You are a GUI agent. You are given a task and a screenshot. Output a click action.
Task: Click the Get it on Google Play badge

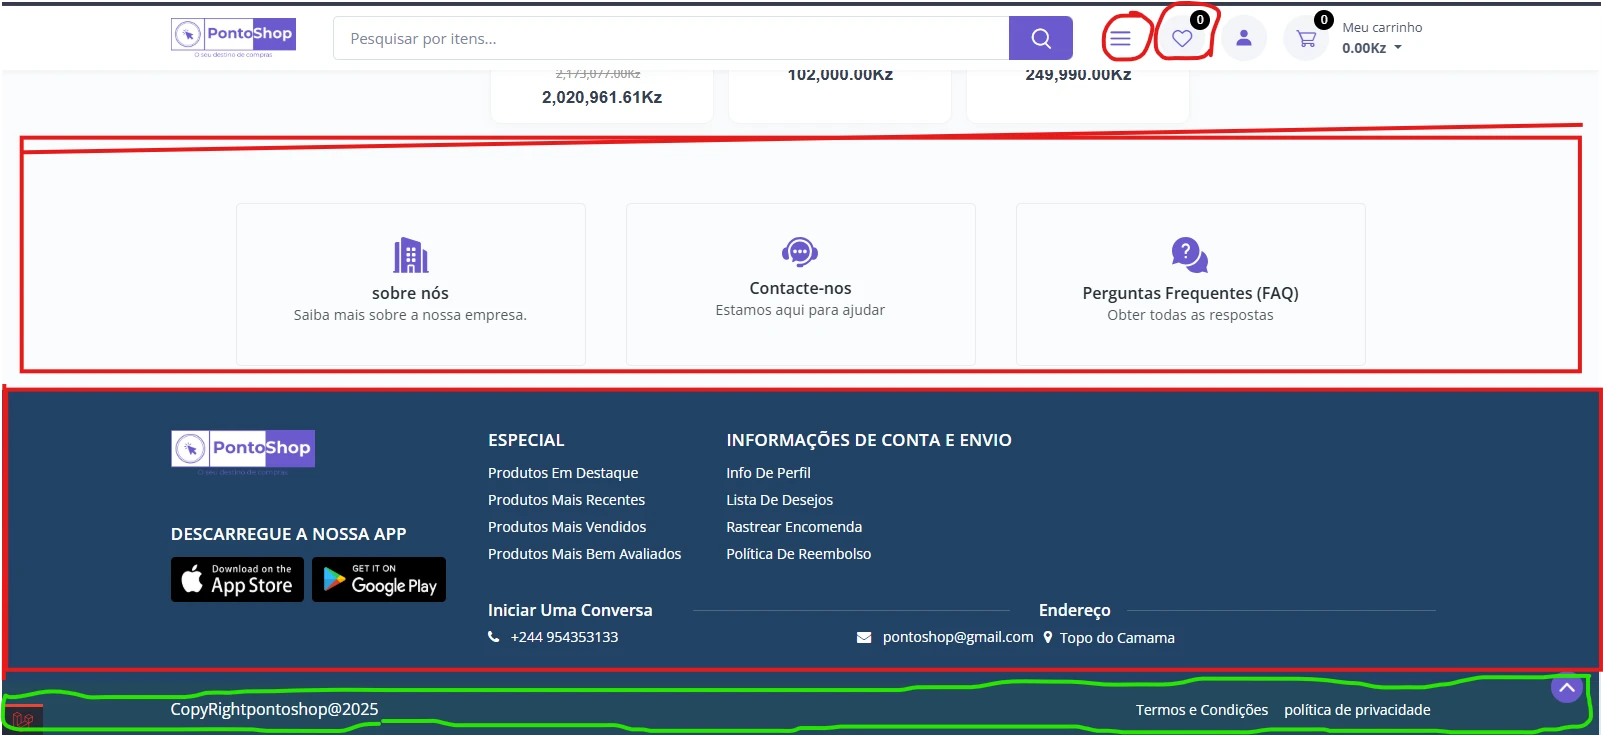[x=379, y=580]
